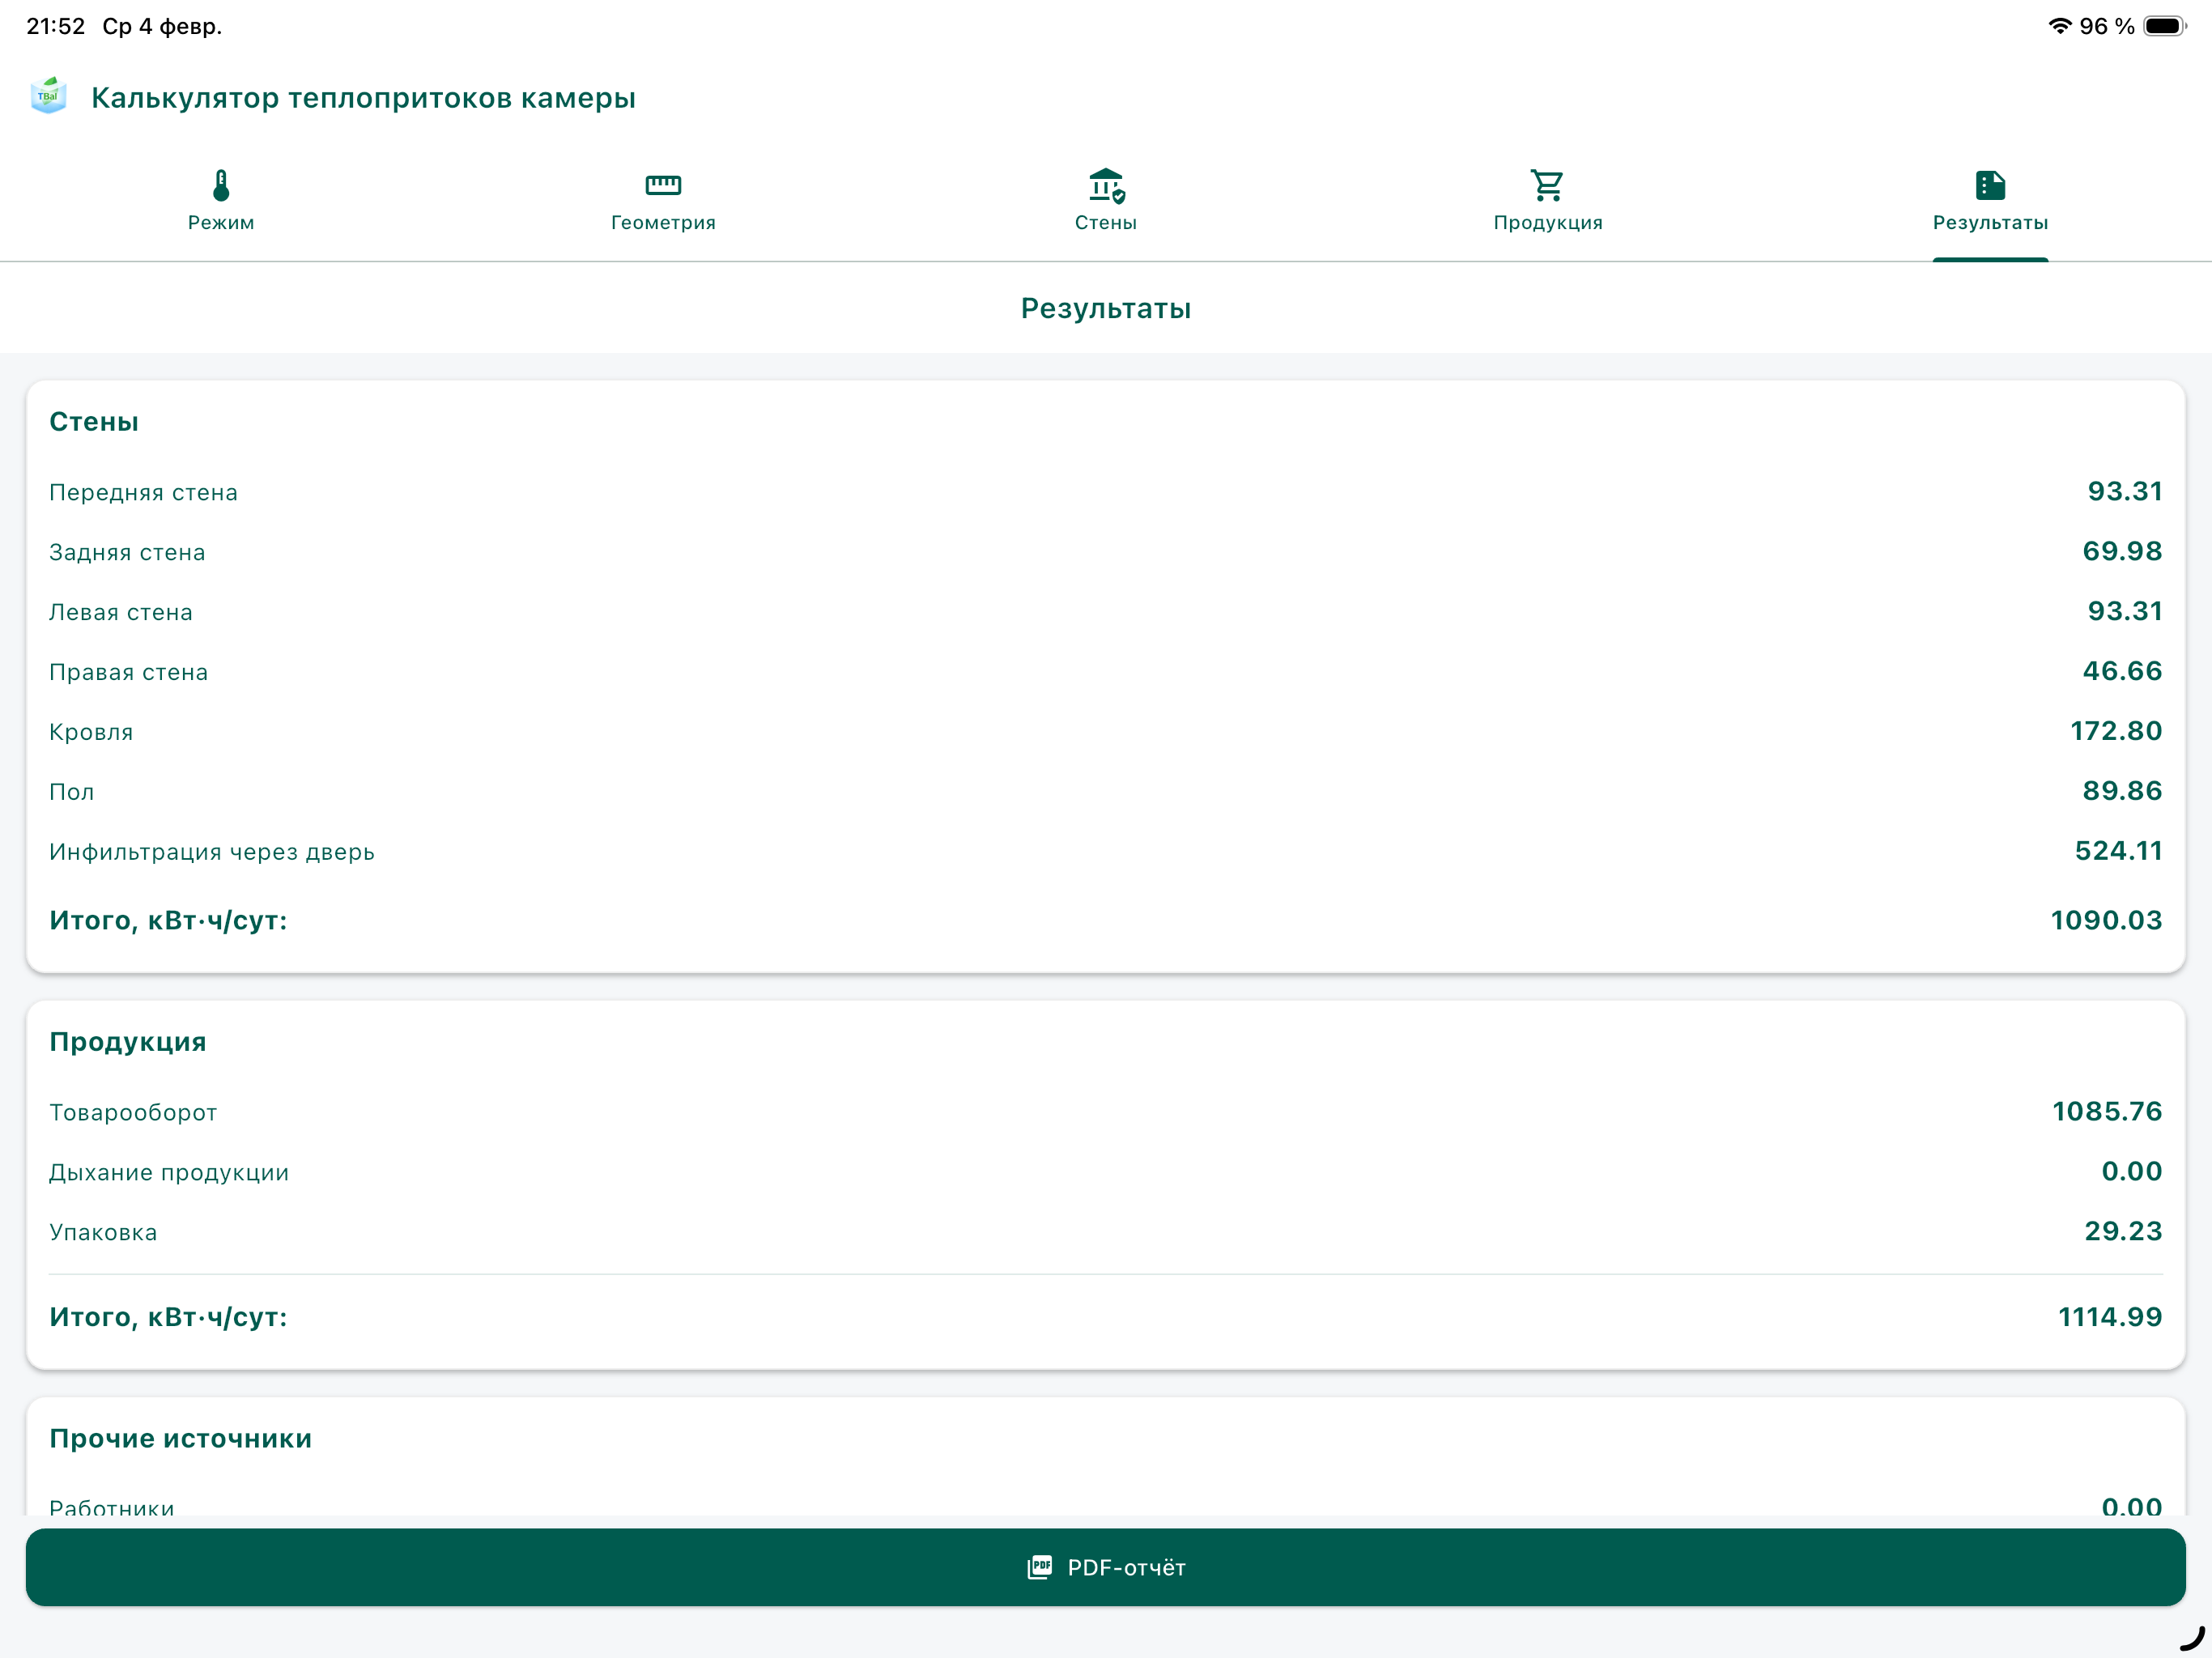Tap the thermometer icon for Режим
The image size is (2212, 1658).
(x=221, y=185)
